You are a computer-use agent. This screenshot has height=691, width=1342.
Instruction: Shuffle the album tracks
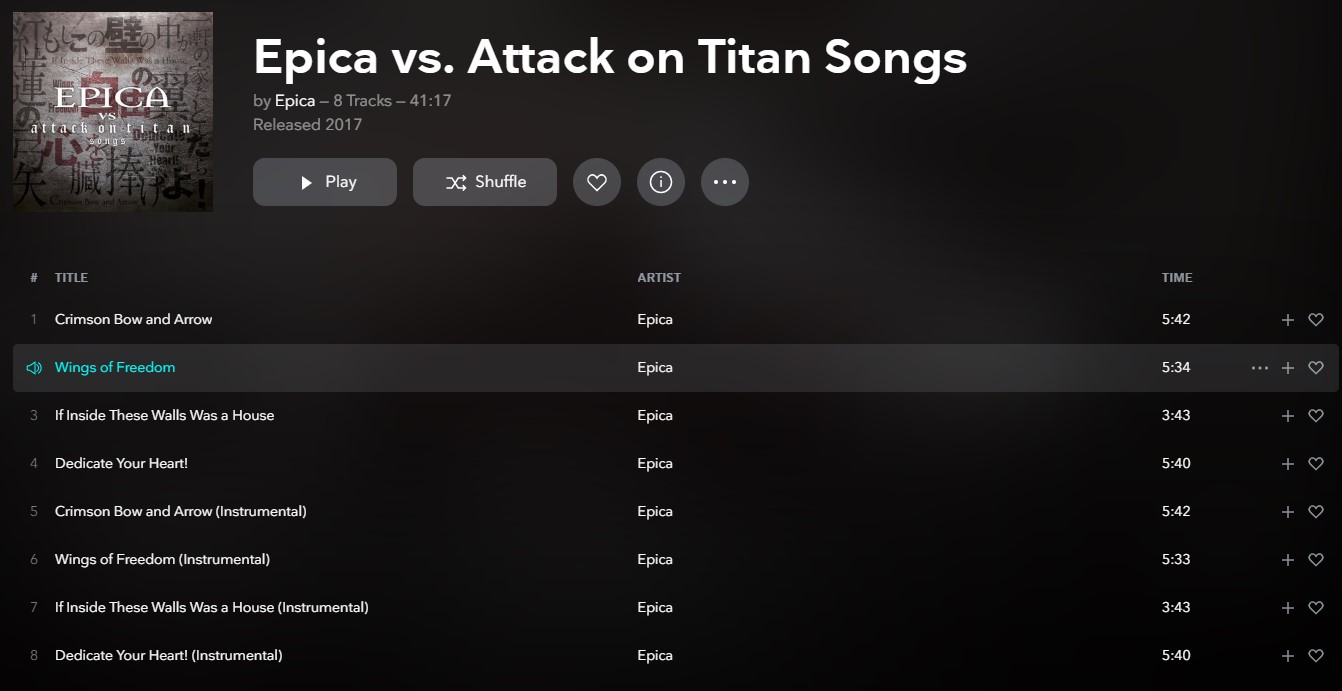click(x=485, y=182)
